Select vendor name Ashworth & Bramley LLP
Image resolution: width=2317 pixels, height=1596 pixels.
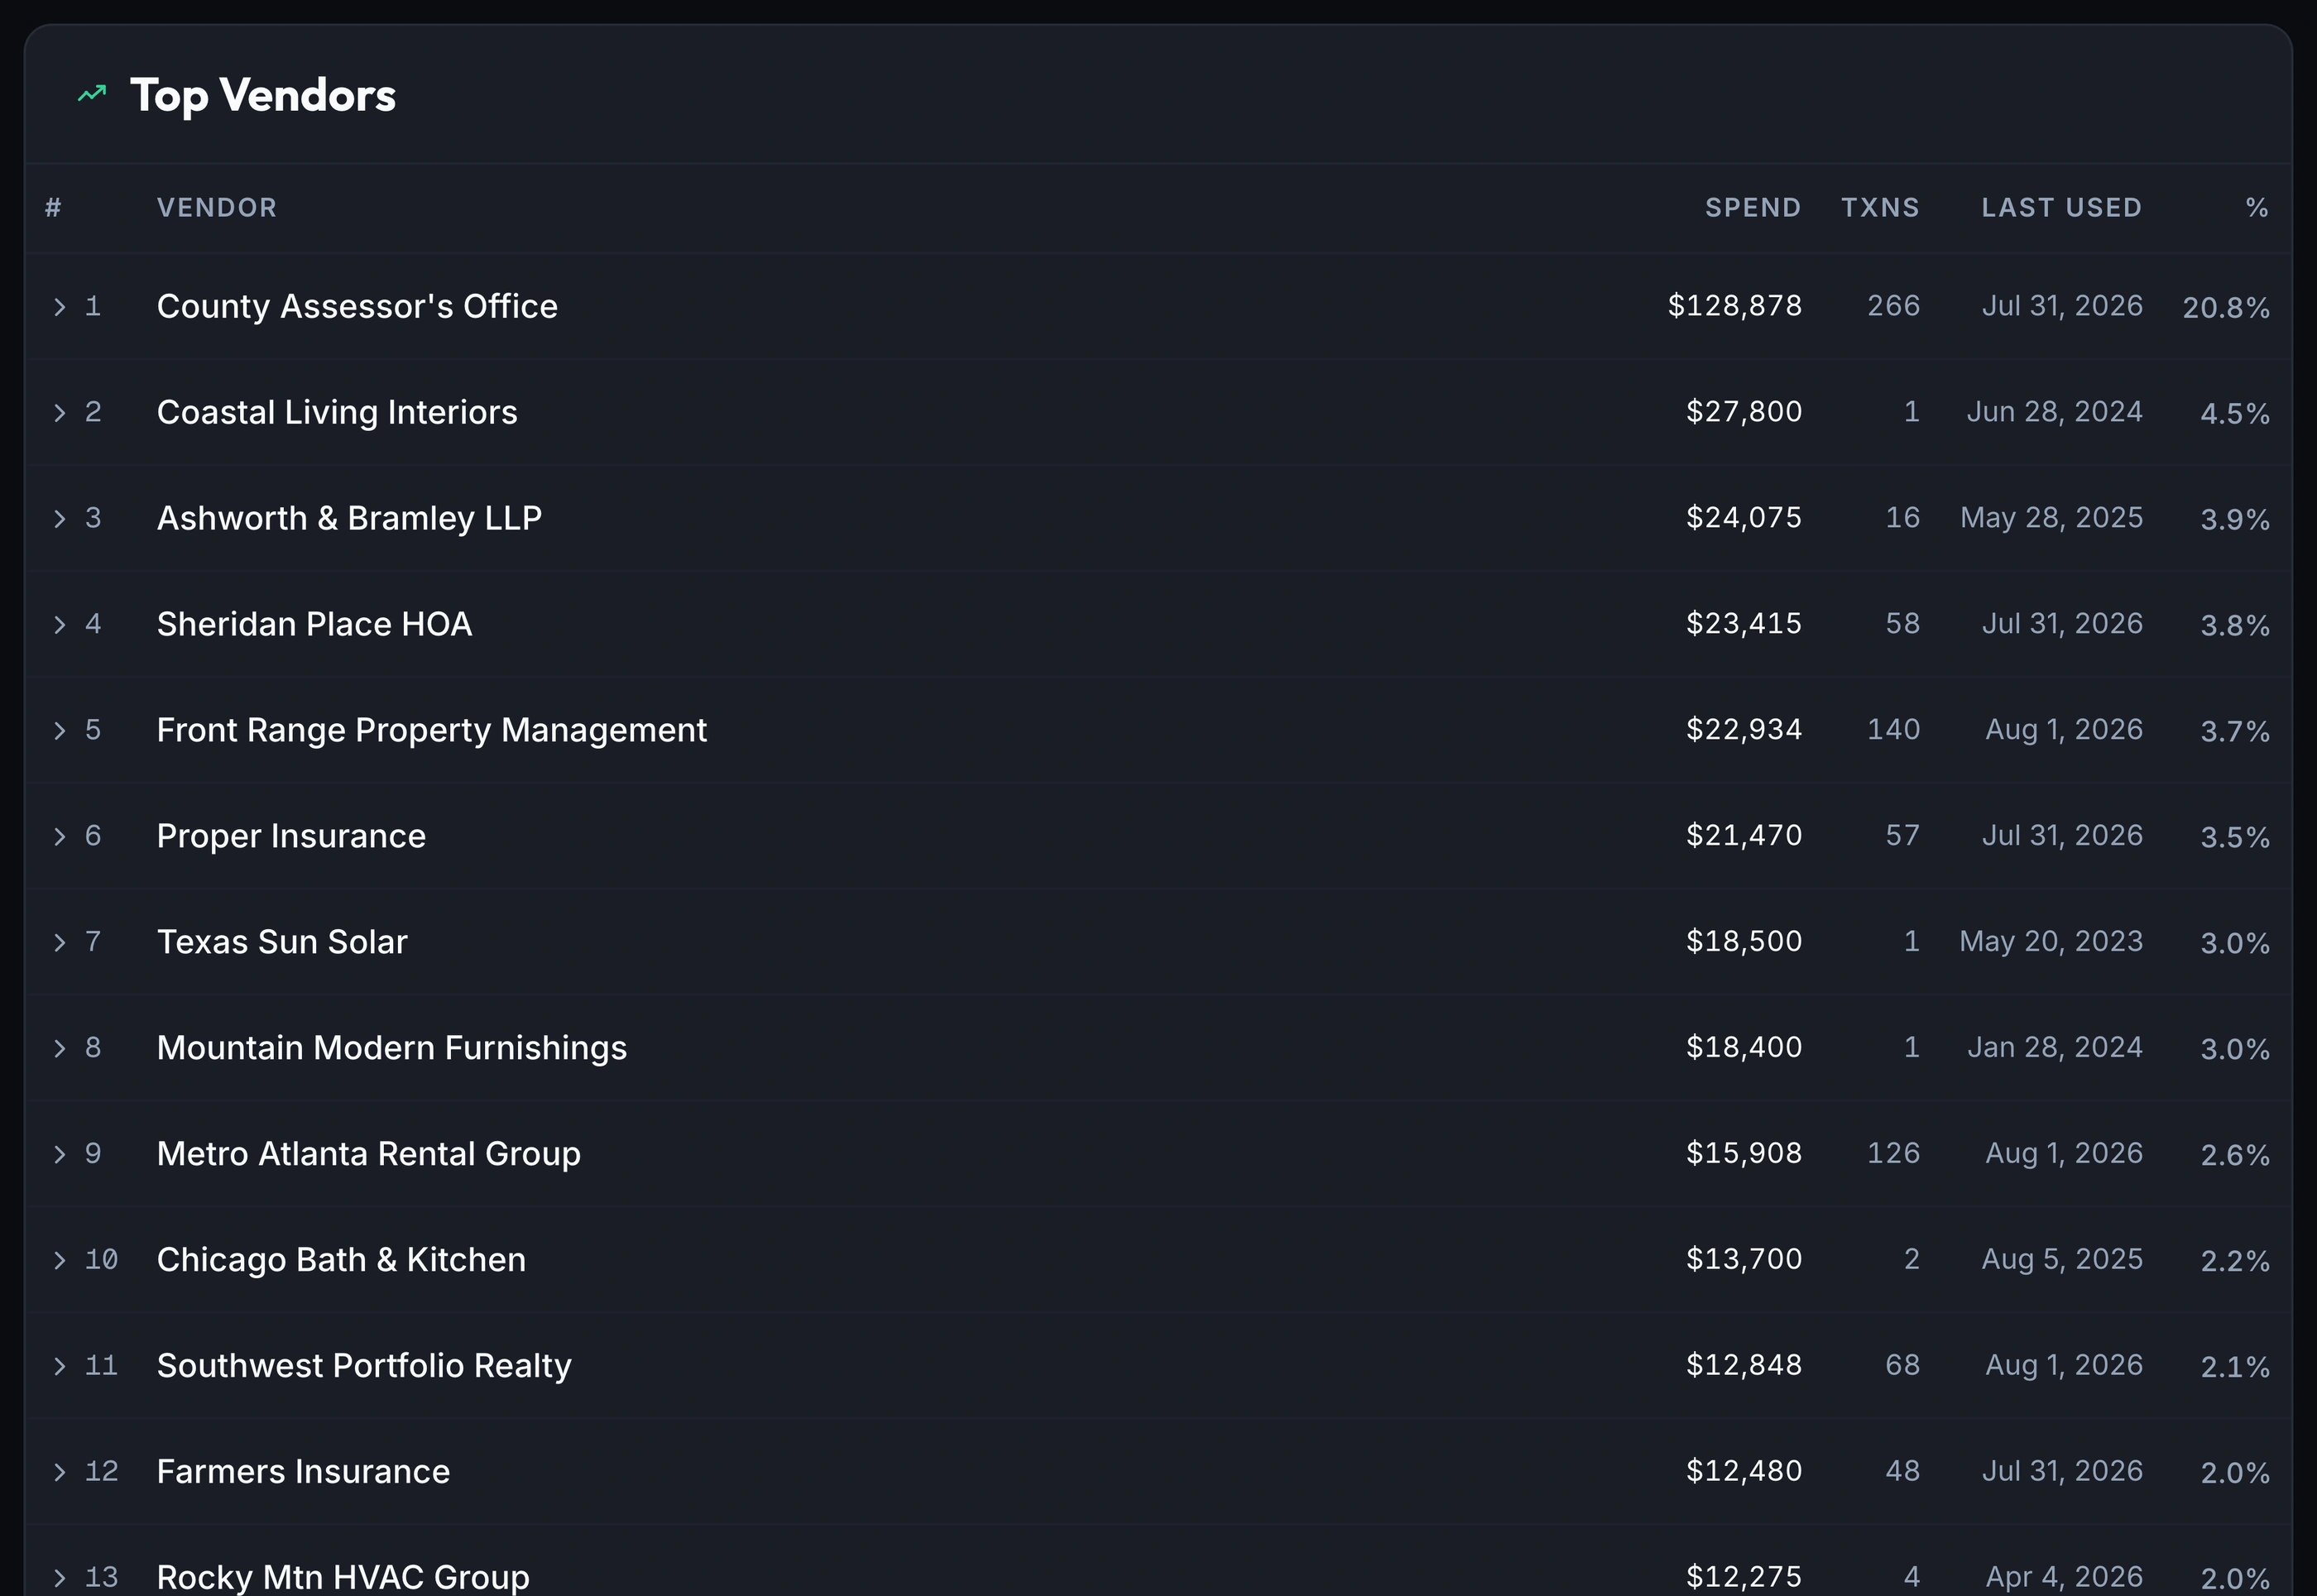[x=349, y=518]
